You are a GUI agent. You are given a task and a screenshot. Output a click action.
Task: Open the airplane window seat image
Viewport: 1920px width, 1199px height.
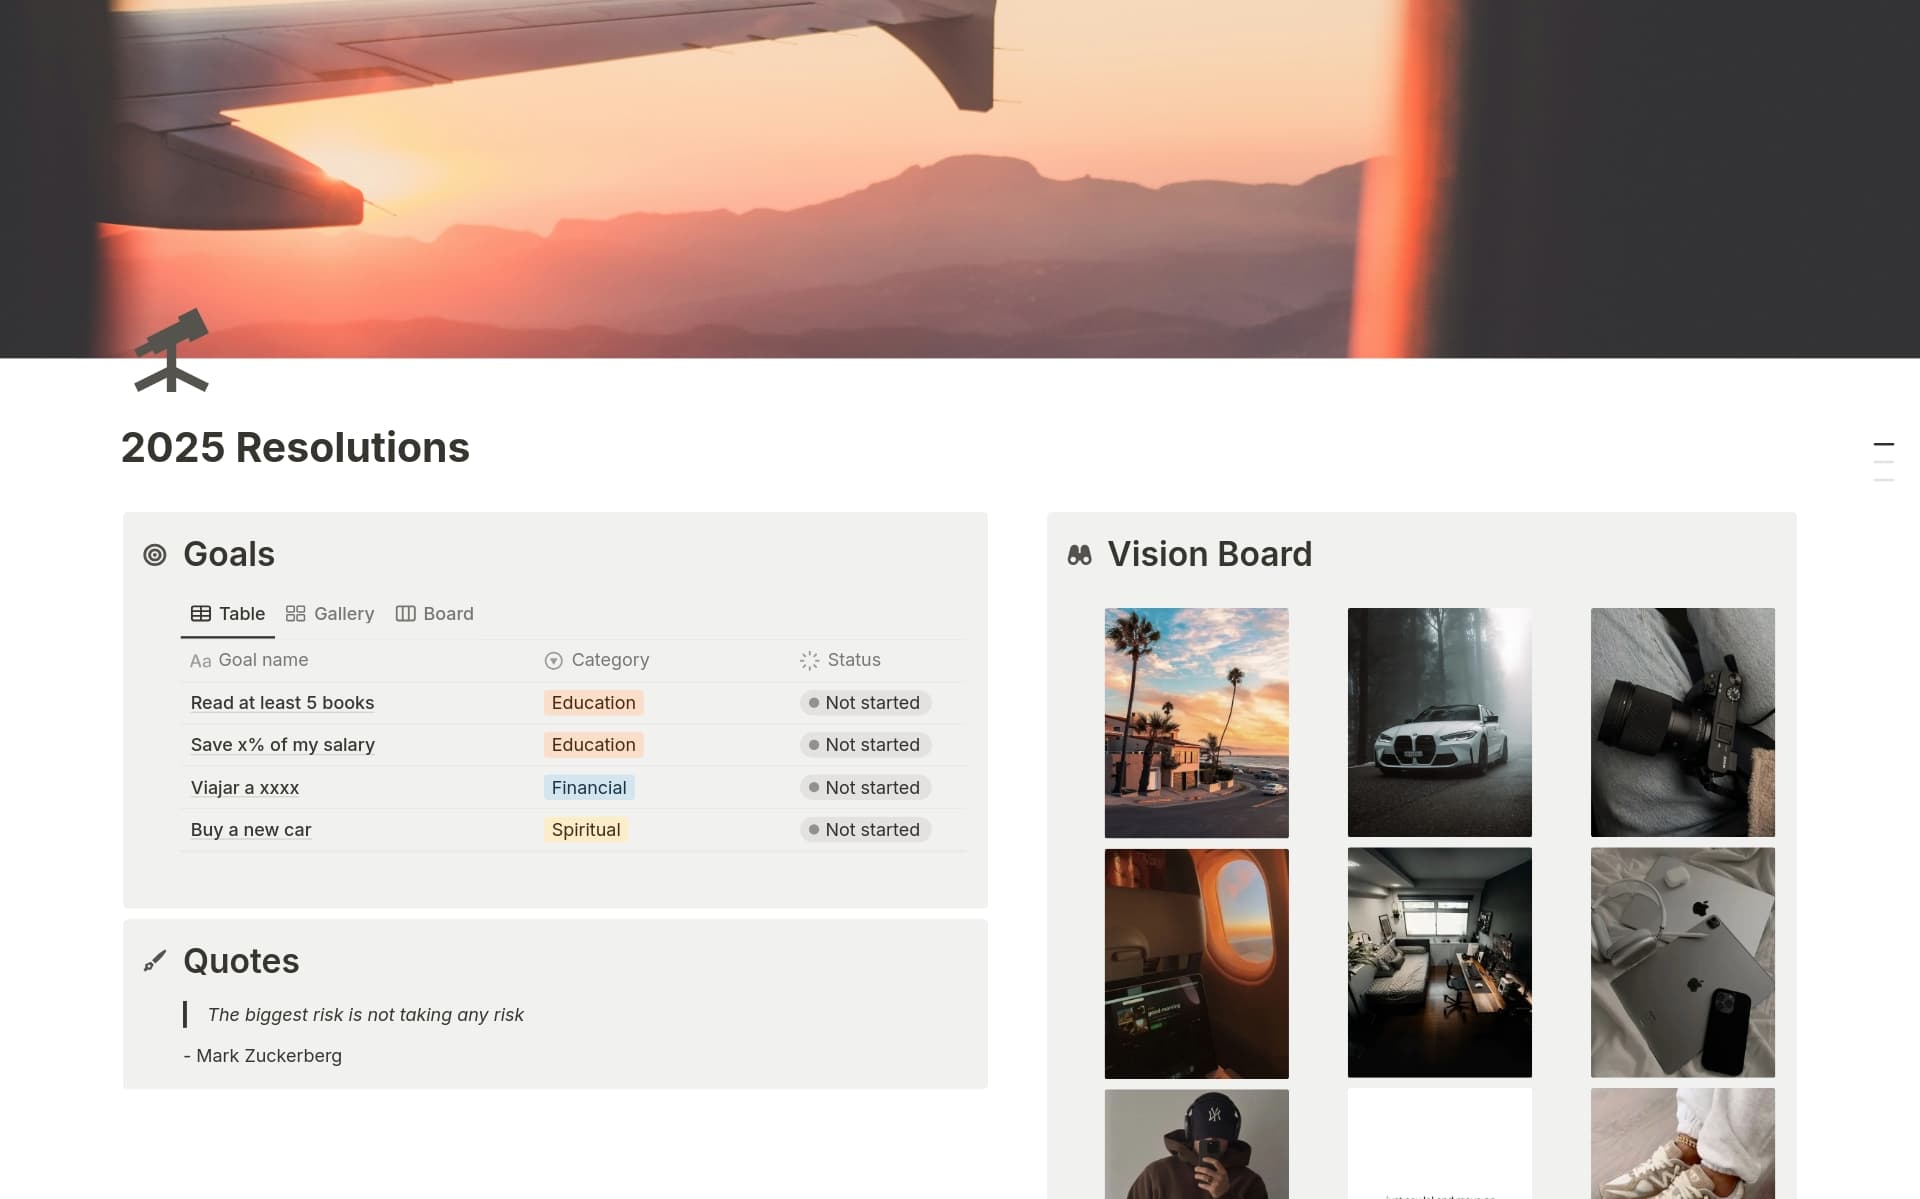pos(1196,963)
